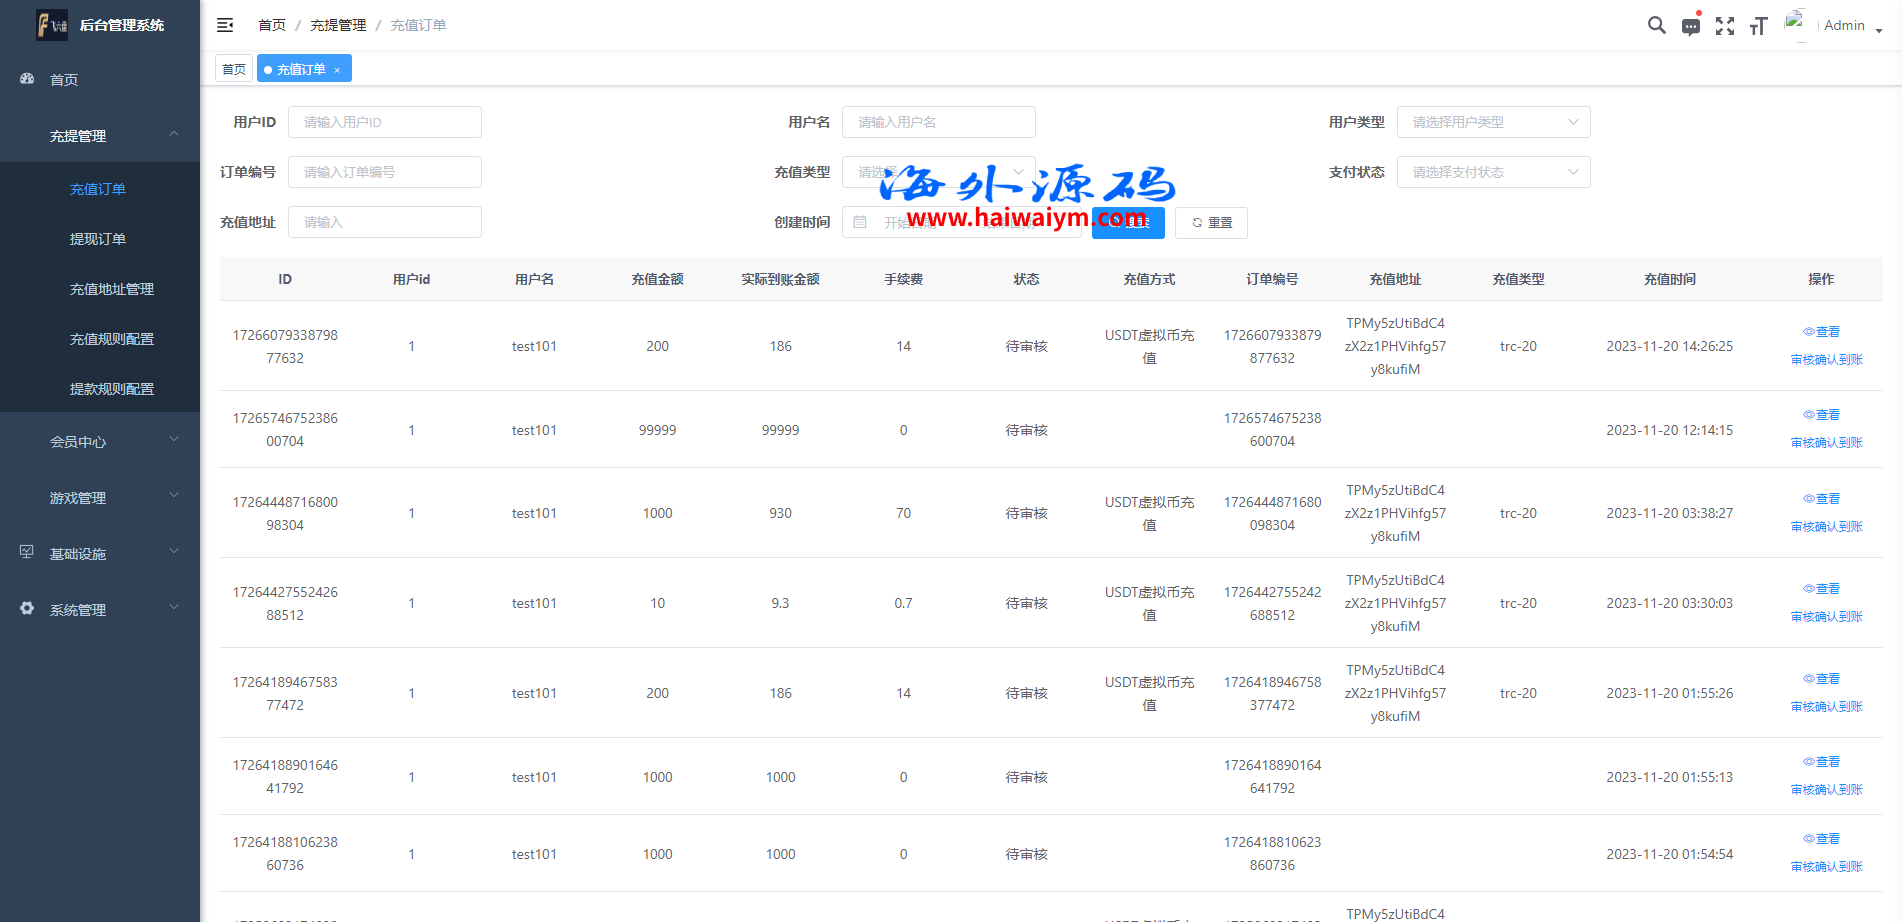Open 充值地址管理 sidebar item

[112, 289]
